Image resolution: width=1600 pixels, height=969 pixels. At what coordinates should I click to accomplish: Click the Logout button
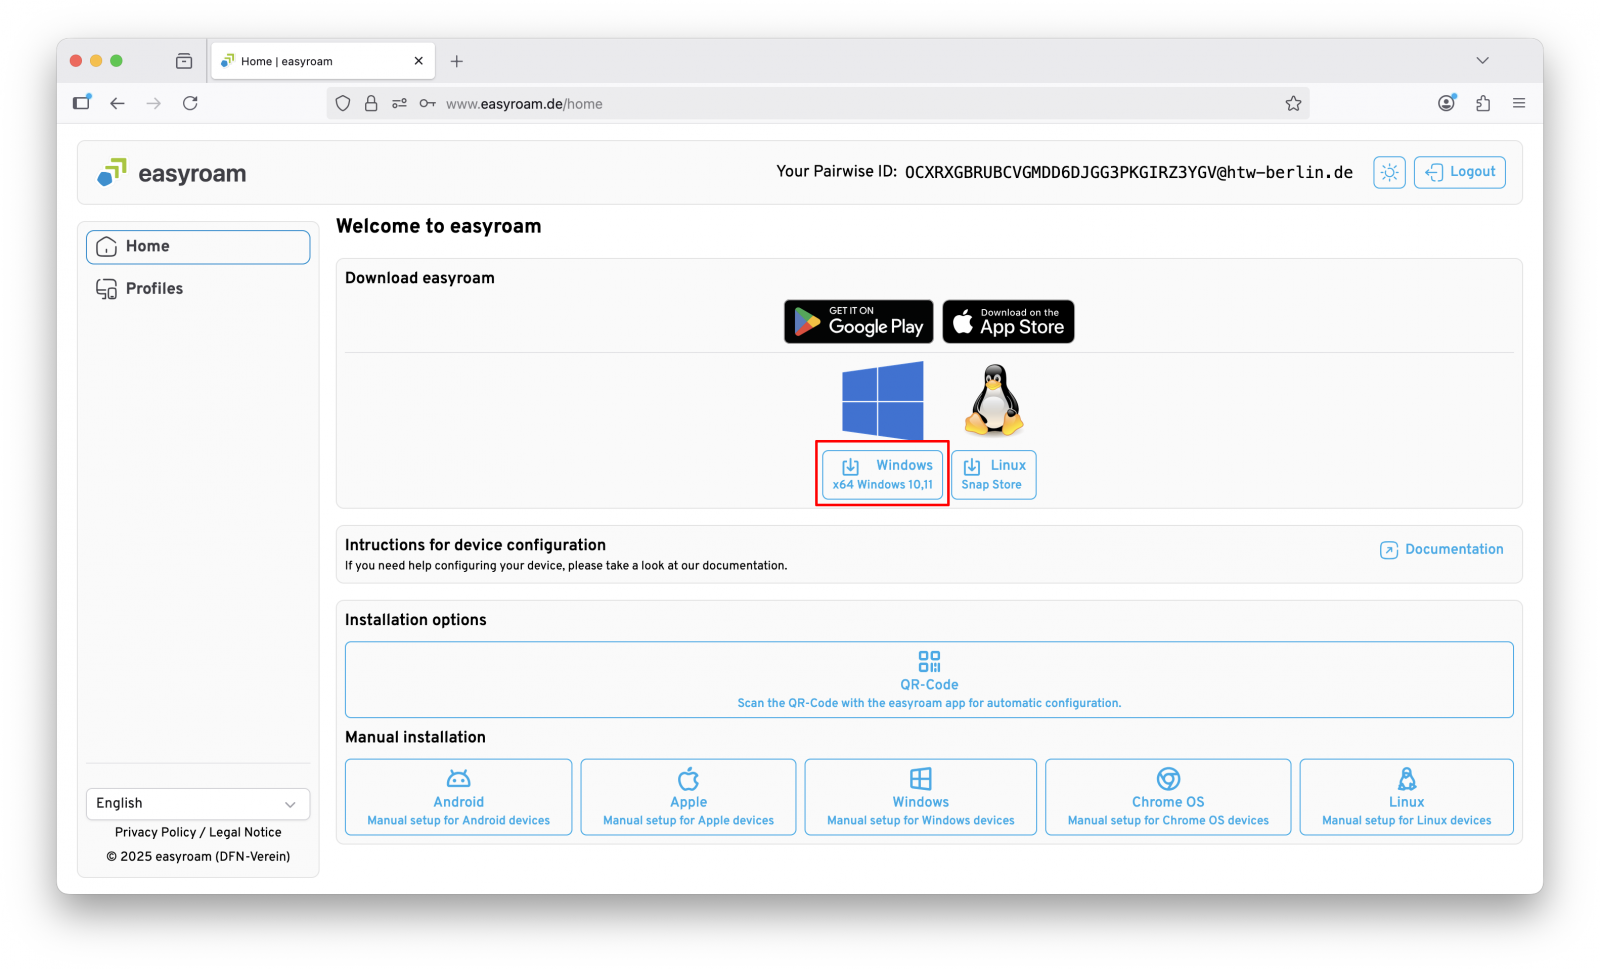(x=1459, y=172)
